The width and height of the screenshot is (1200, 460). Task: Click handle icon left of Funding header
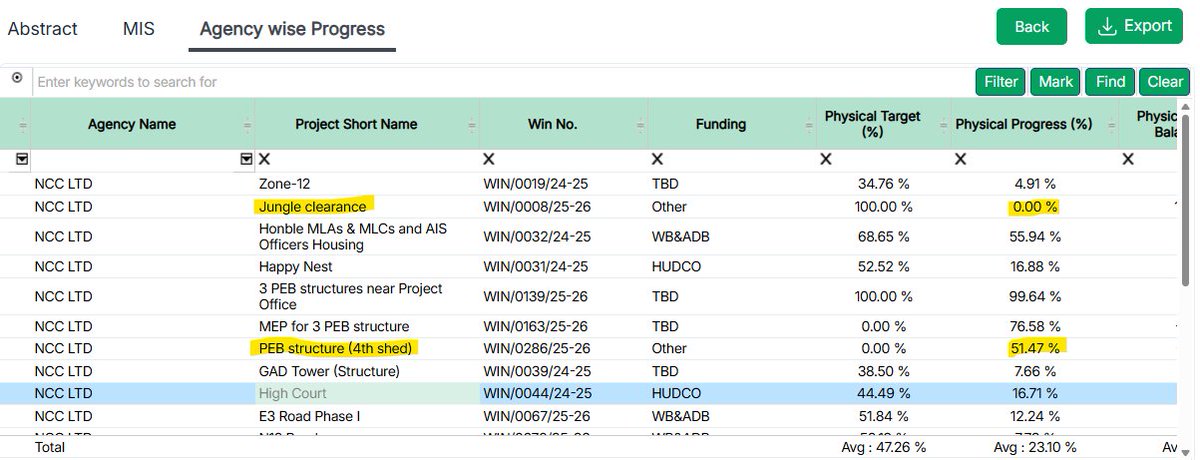click(641, 125)
